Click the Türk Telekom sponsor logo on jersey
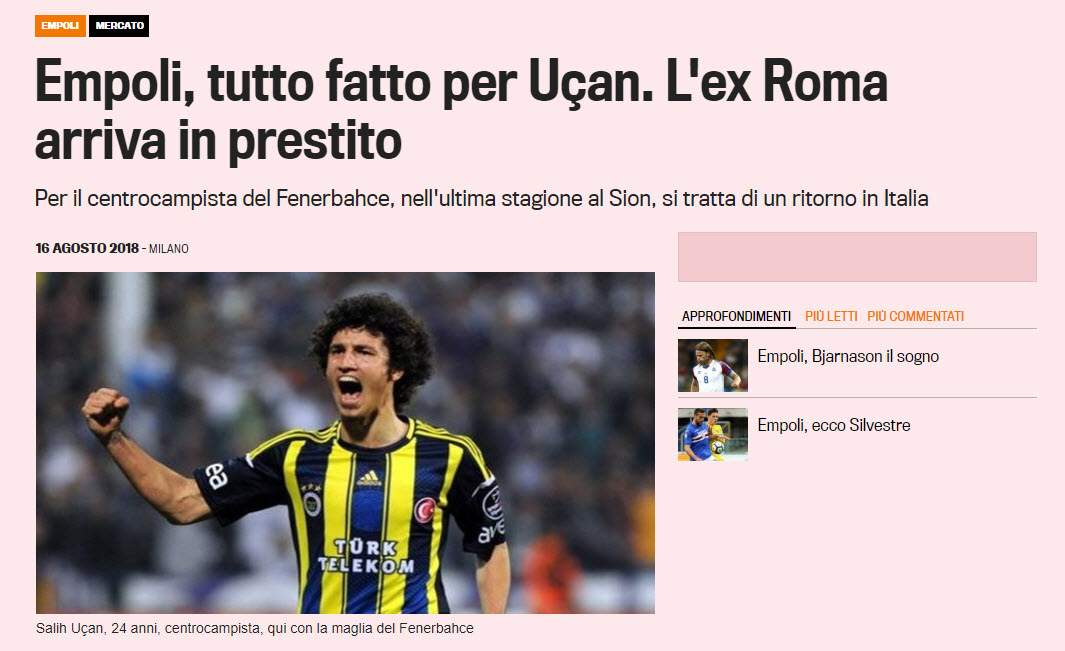 tap(366, 557)
